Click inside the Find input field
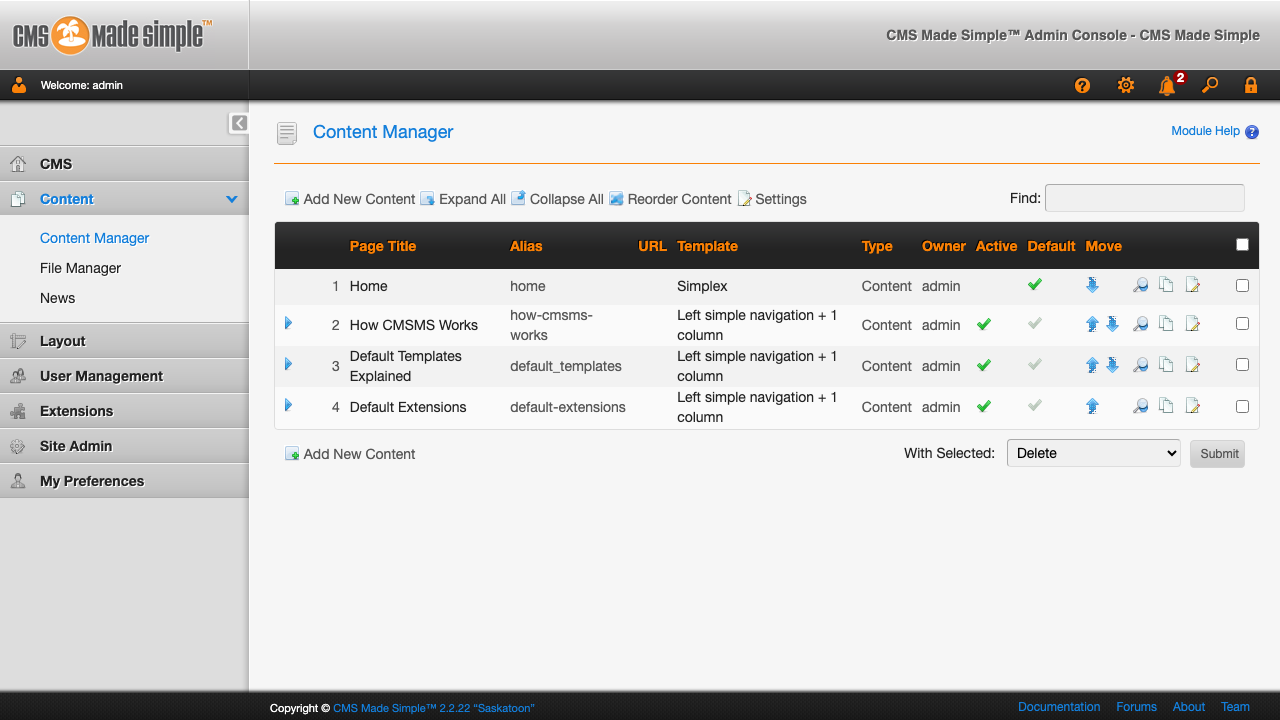 point(1145,198)
